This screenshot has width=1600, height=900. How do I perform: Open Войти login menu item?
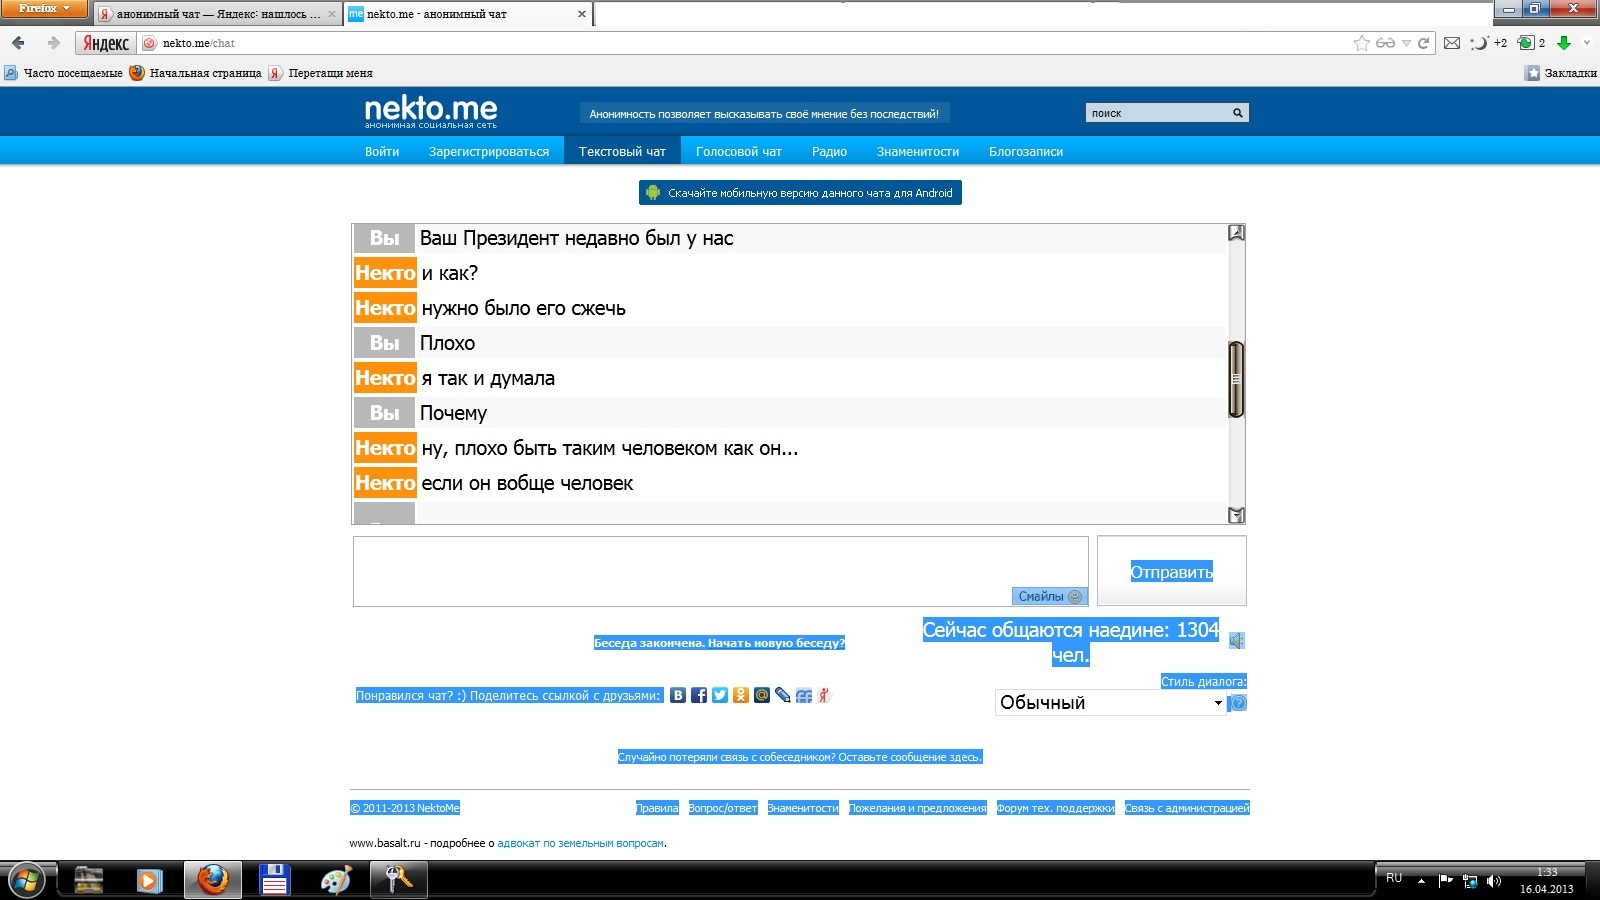(382, 152)
